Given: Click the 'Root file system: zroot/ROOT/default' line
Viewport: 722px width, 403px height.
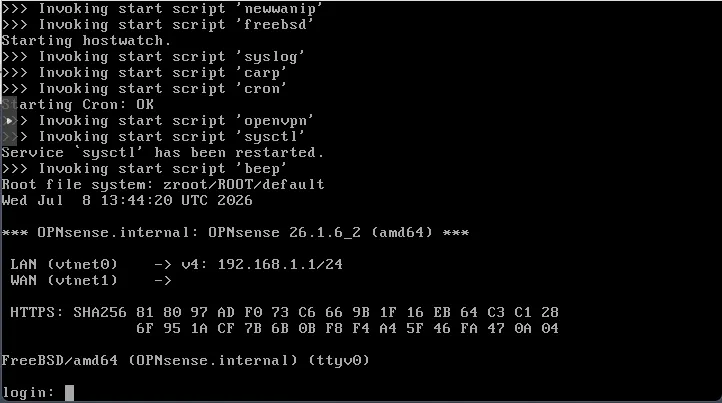Looking at the screenshot, I should (x=163, y=185).
